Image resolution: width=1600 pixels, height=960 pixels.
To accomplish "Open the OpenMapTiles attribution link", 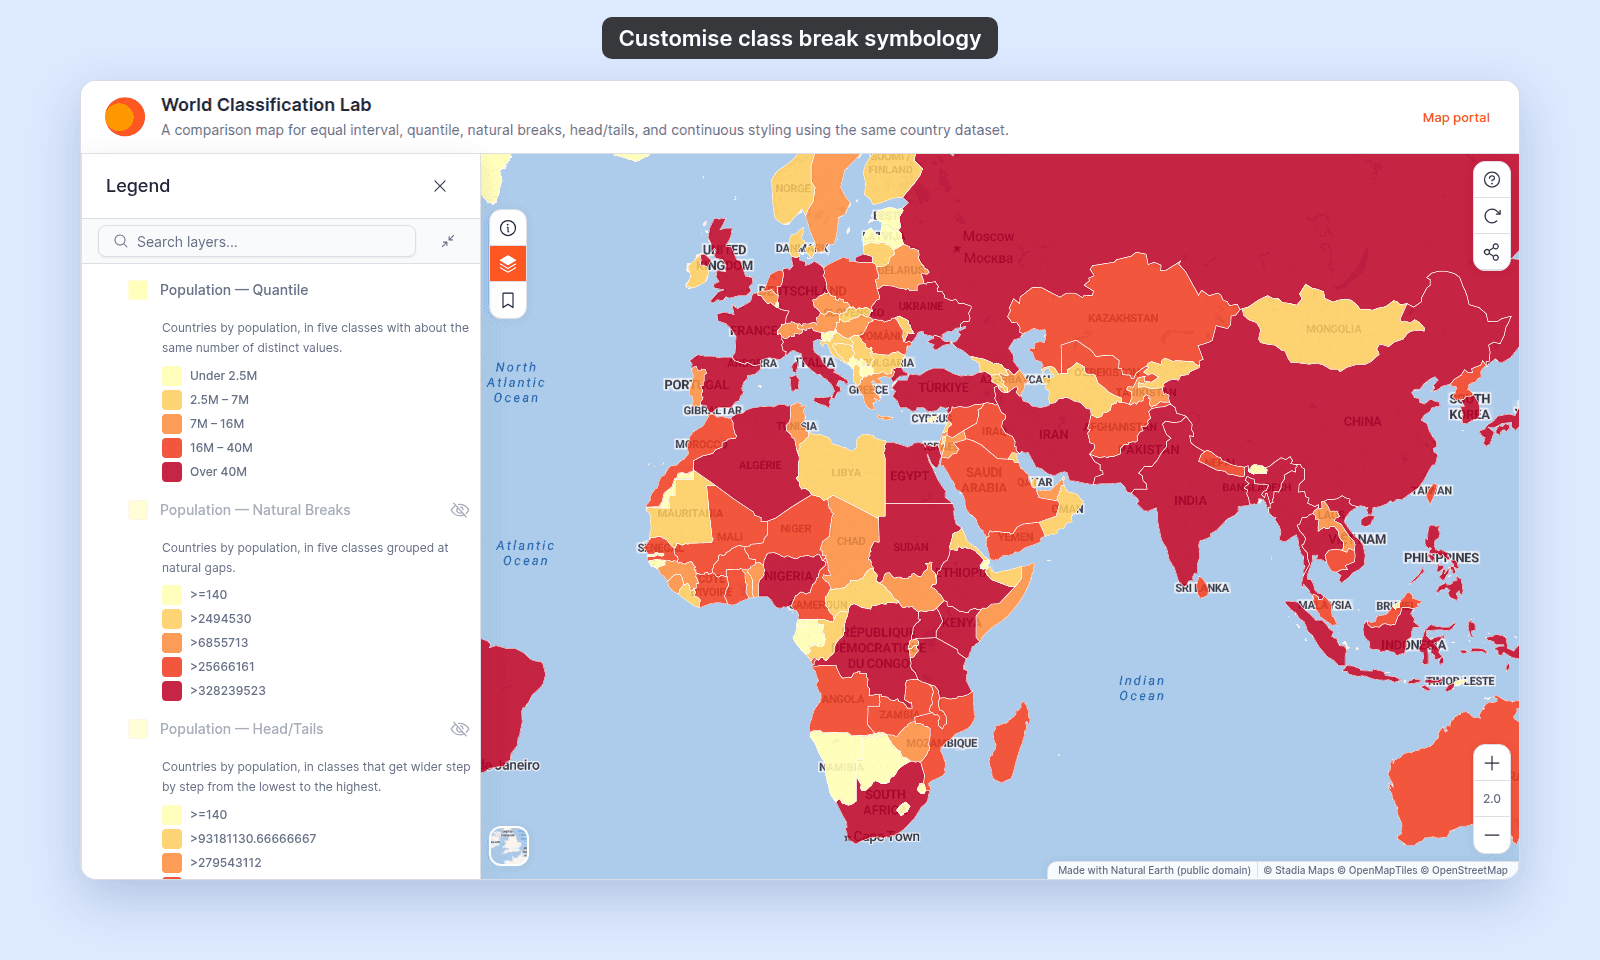I will pyautogui.click(x=1378, y=870).
